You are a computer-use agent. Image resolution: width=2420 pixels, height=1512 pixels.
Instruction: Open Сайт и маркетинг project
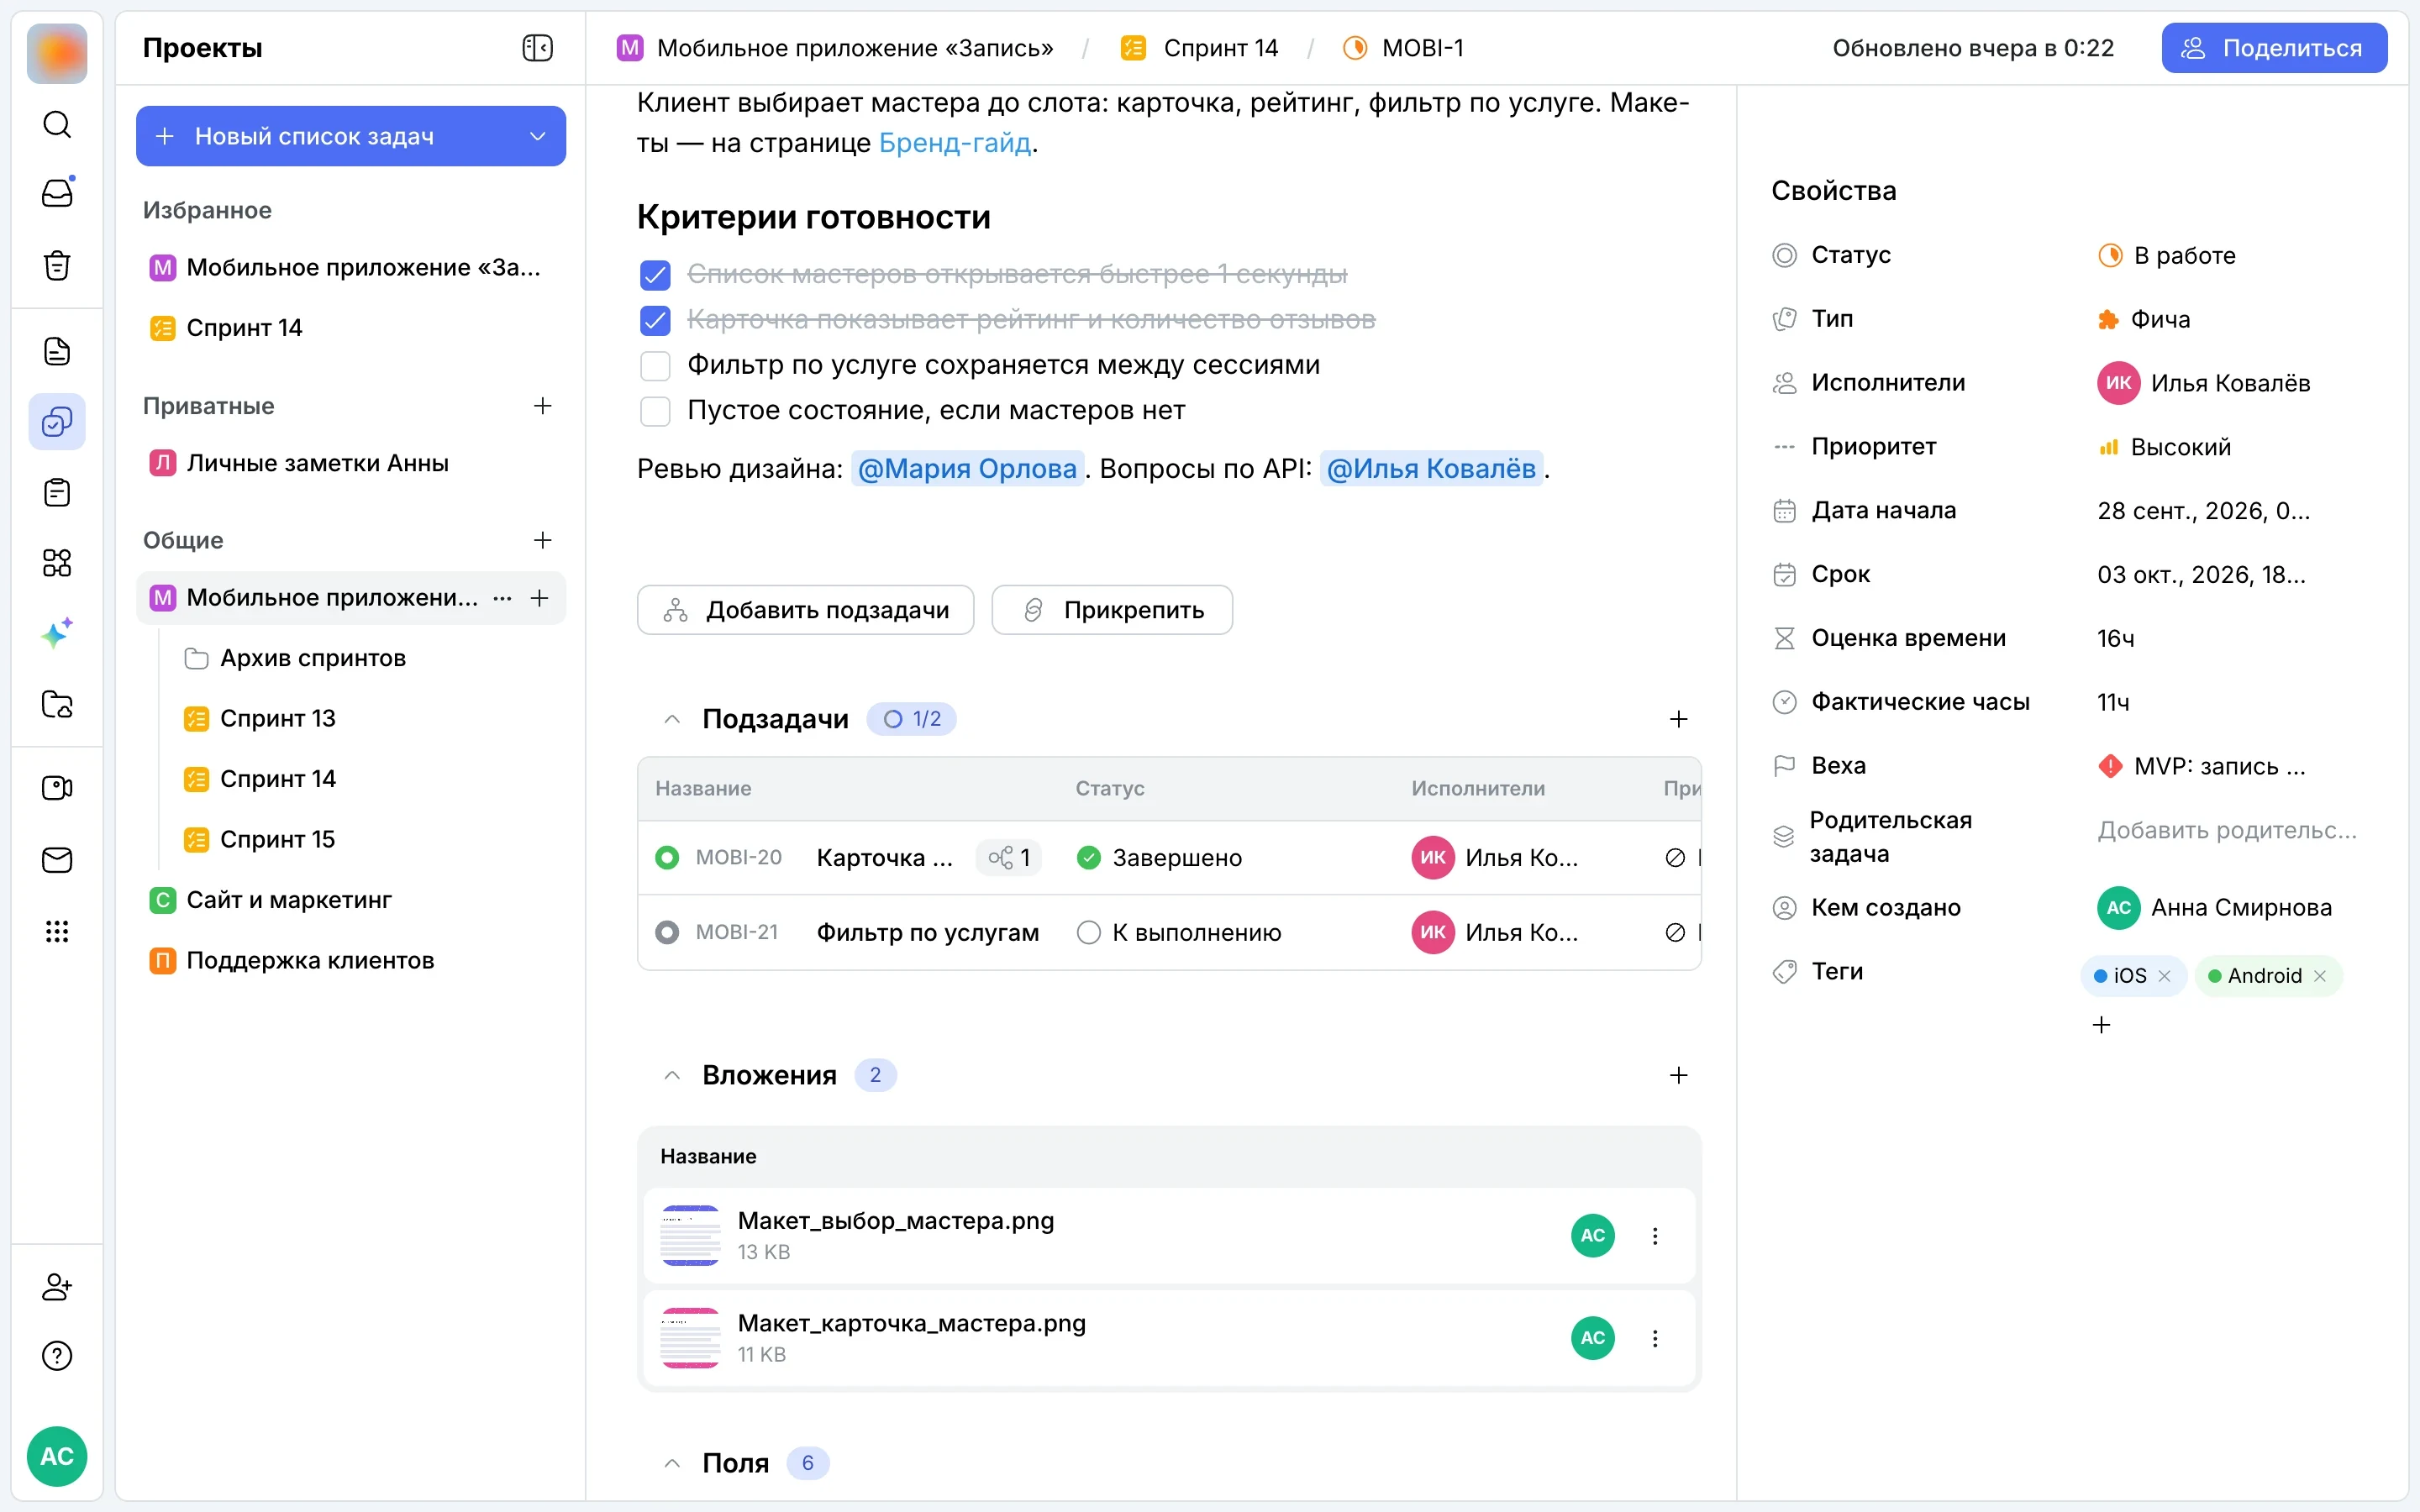tap(270, 900)
